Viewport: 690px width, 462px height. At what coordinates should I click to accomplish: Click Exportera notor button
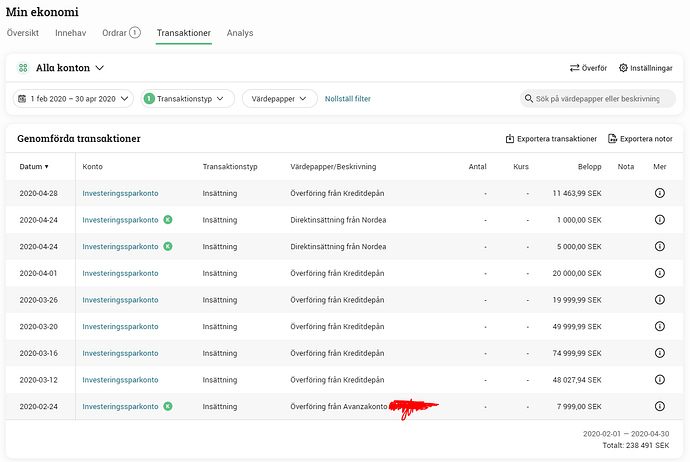tap(640, 139)
